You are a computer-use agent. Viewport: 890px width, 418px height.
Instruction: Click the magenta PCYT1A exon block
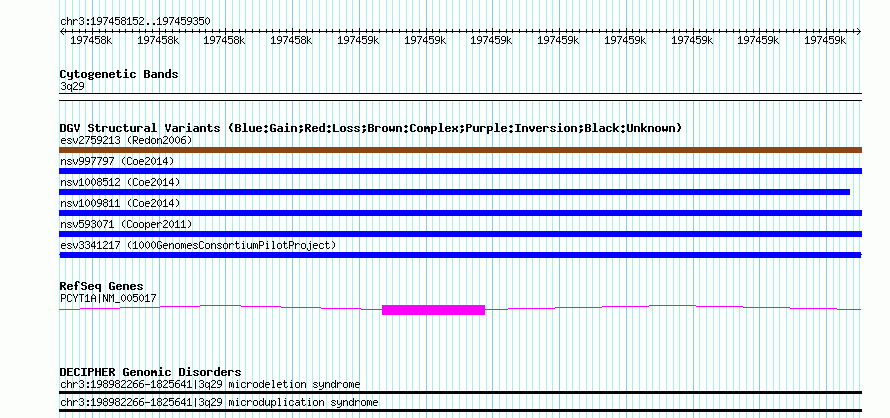pos(434,310)
